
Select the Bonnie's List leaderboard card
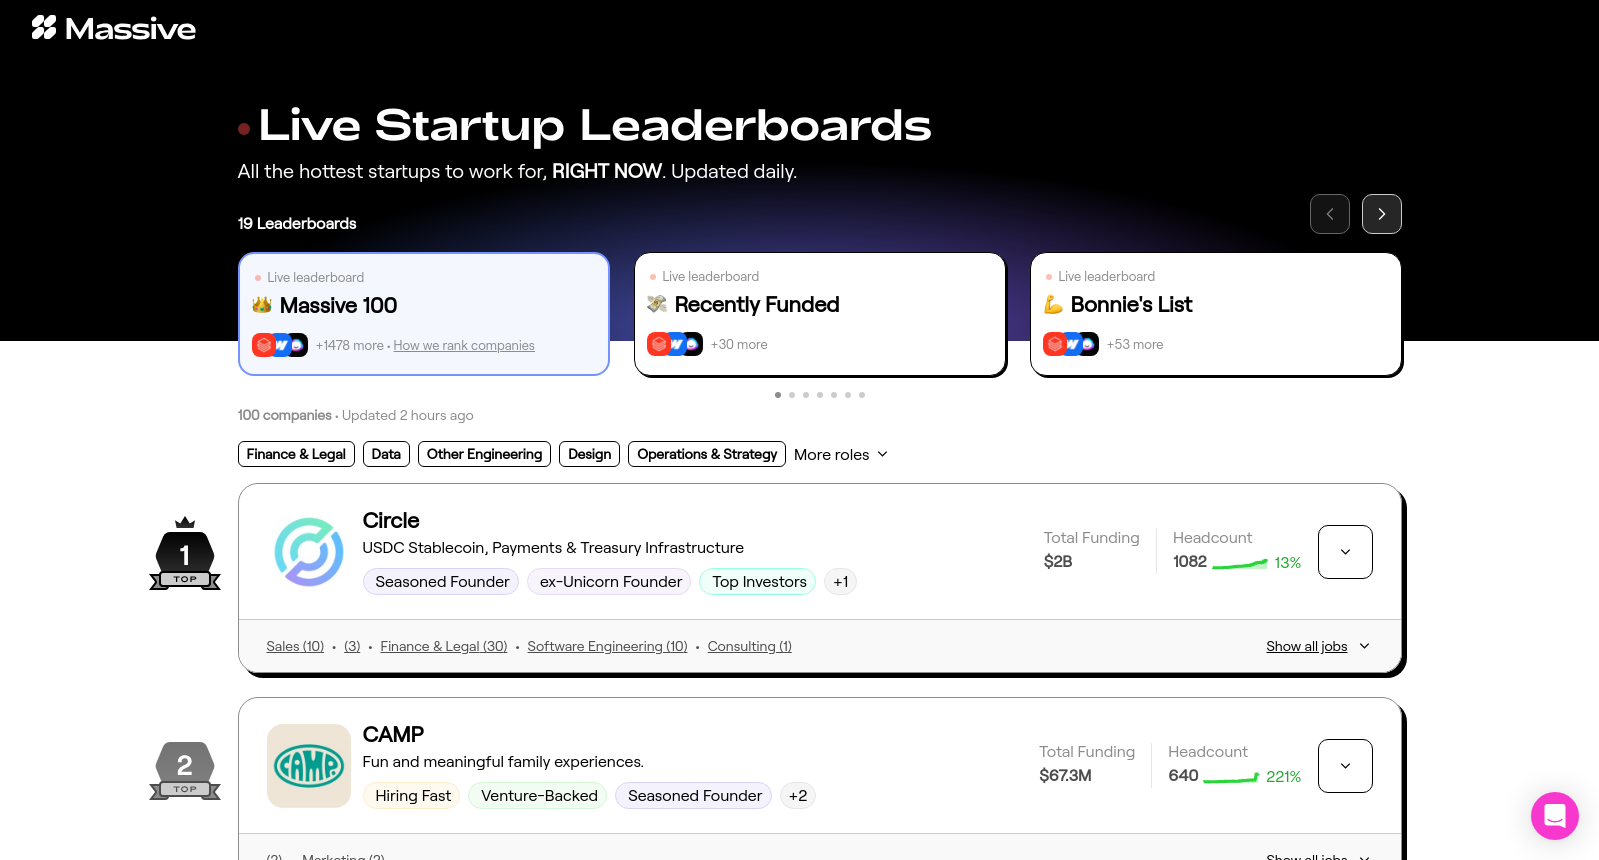pos(1216,314)
